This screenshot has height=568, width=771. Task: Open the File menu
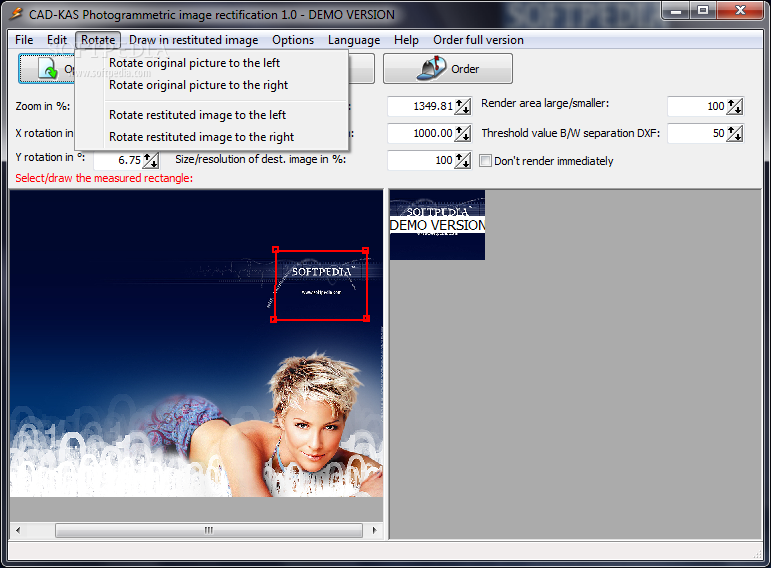tap(24, 40)
